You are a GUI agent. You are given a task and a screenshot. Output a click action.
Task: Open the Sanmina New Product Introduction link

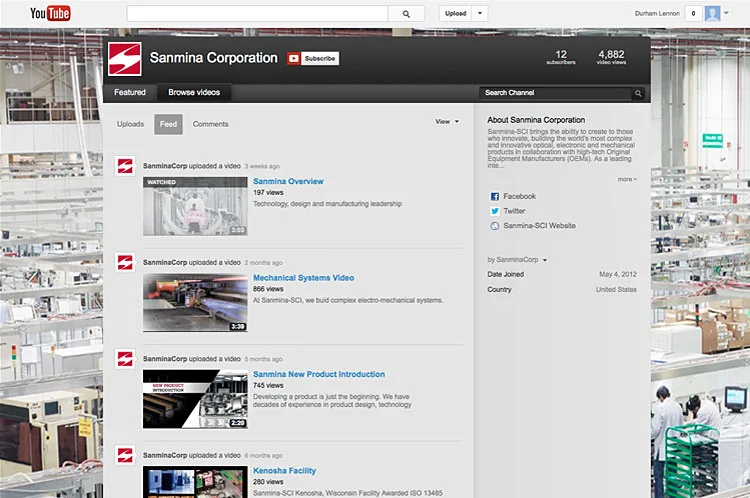coord(319,375)
